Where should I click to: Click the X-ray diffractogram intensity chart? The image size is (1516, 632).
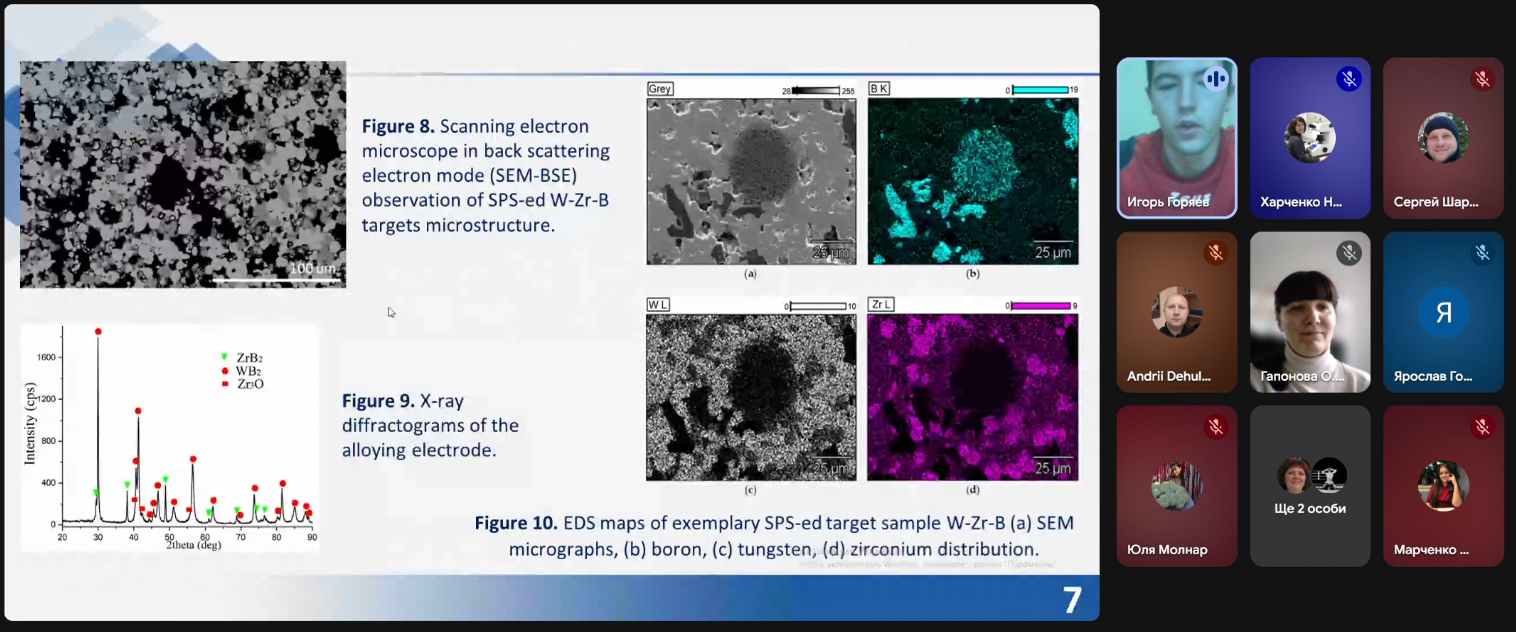coord(170,437)
